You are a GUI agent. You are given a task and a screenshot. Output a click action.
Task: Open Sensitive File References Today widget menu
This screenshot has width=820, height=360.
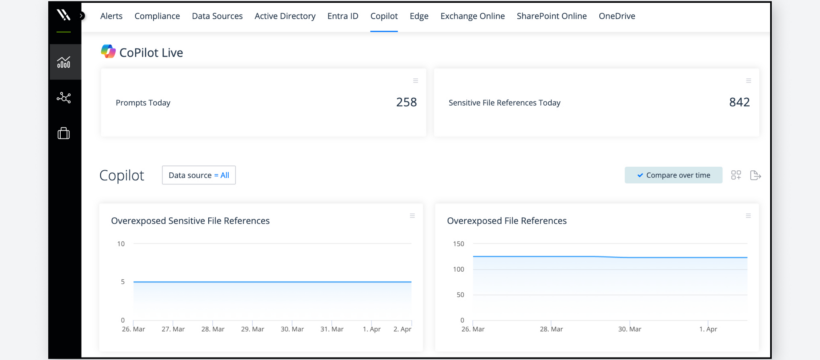[x=748, y=81]
